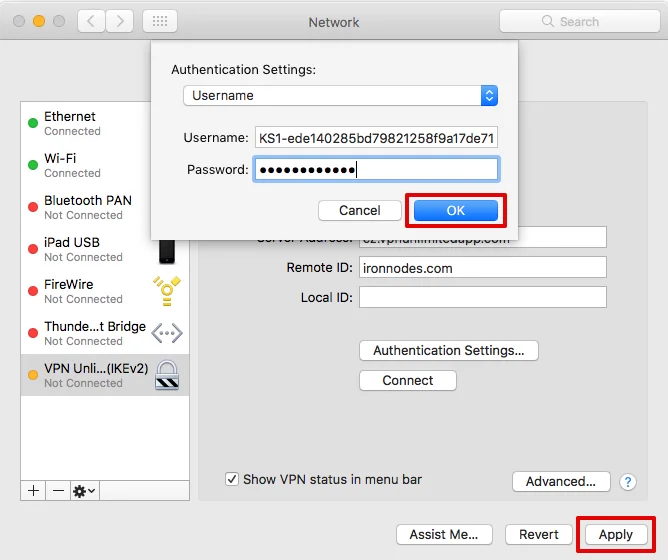This screenshot has height=560, width=668.
Task: Open the gear action menu dropdown
Action: tap(85, 491)
